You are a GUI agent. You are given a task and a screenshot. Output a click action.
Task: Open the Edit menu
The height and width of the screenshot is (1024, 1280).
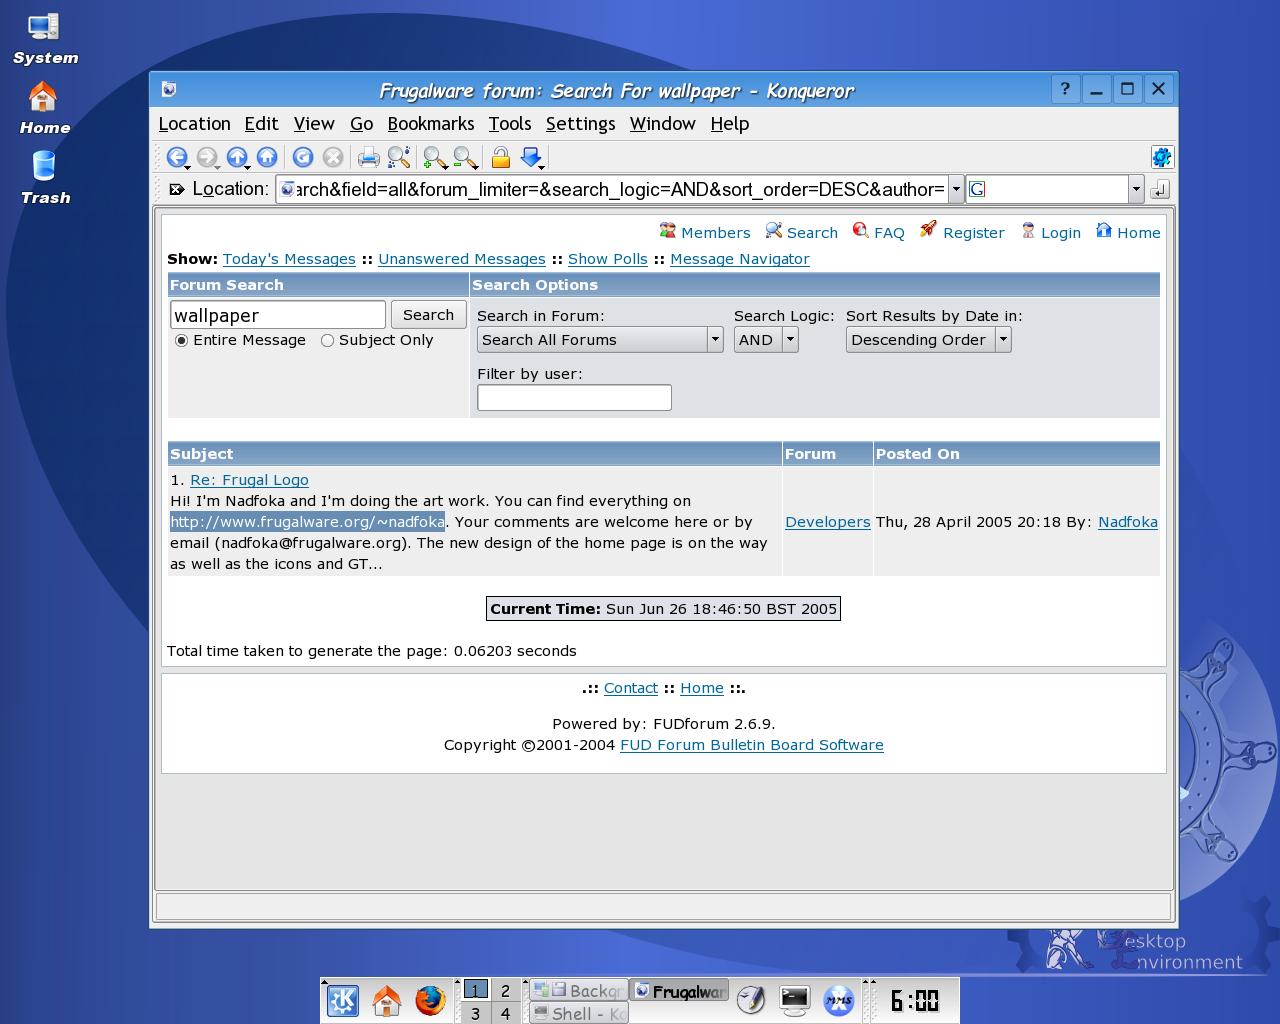[x=261, y=124]
